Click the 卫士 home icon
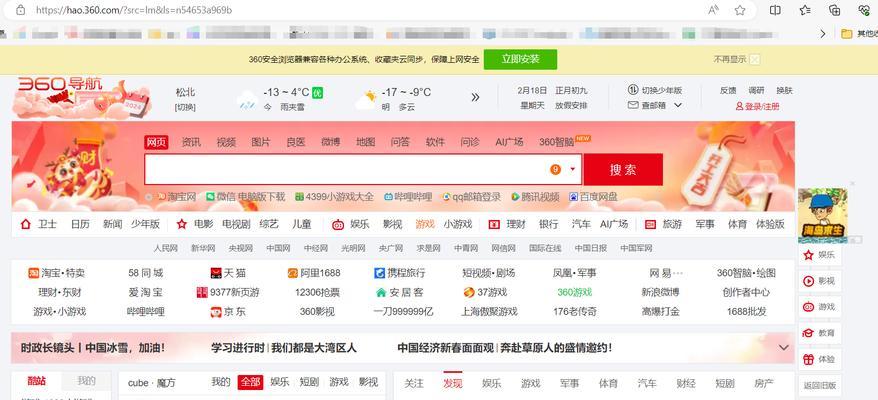Viewport: 878px width, 400px height. tap(25, 224)
